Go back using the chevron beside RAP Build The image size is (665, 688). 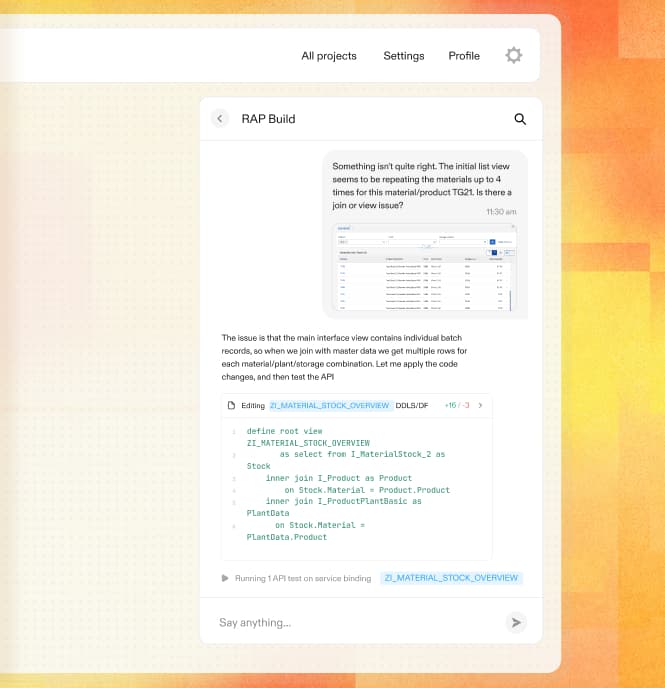coord(220,118)
